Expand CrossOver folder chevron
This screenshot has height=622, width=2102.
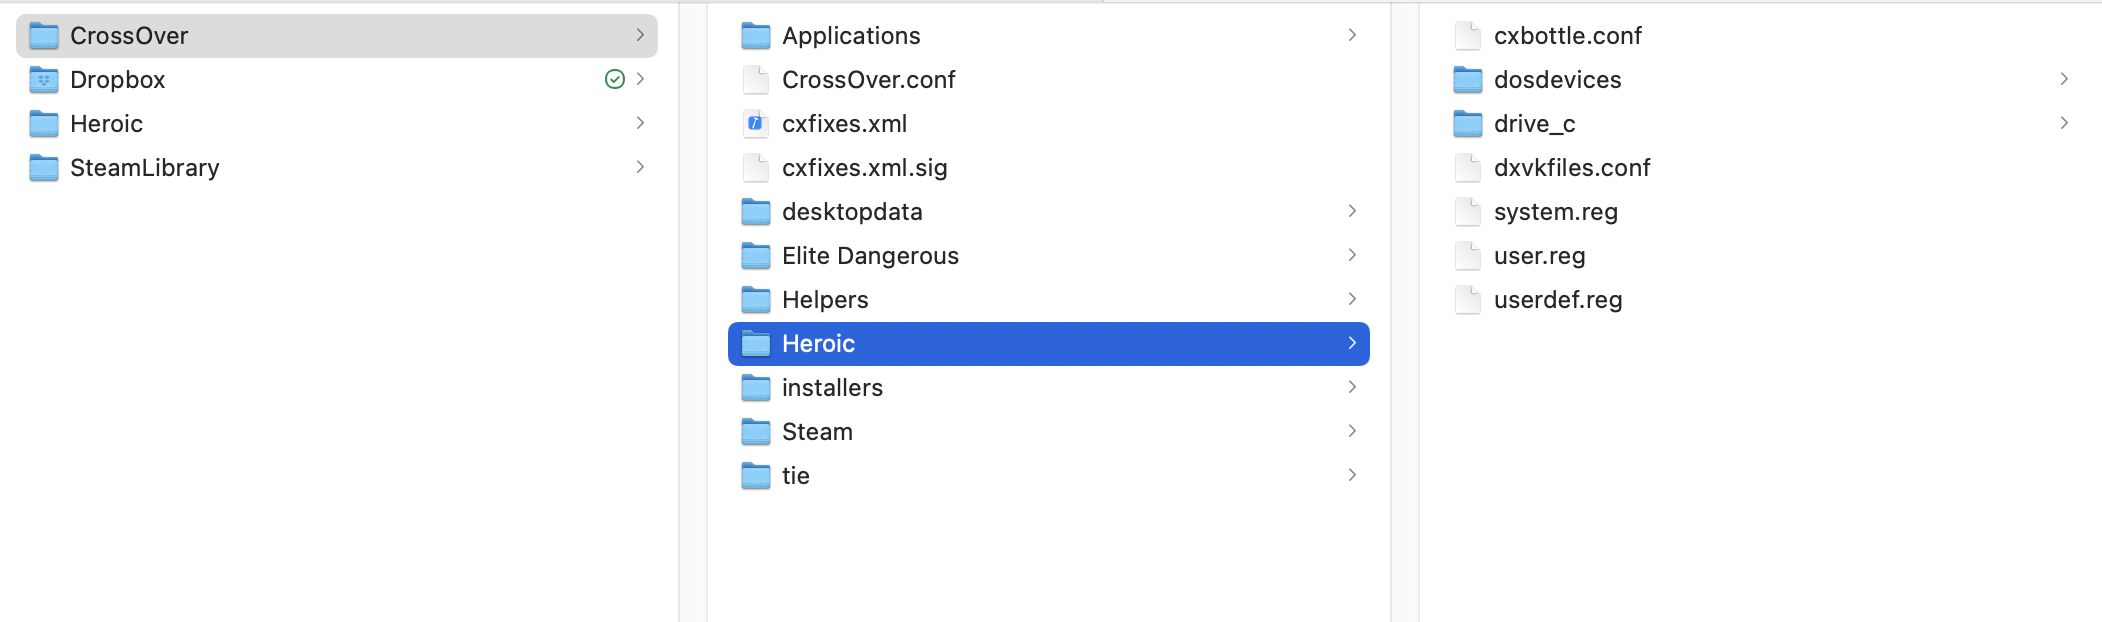coord(640,35)
